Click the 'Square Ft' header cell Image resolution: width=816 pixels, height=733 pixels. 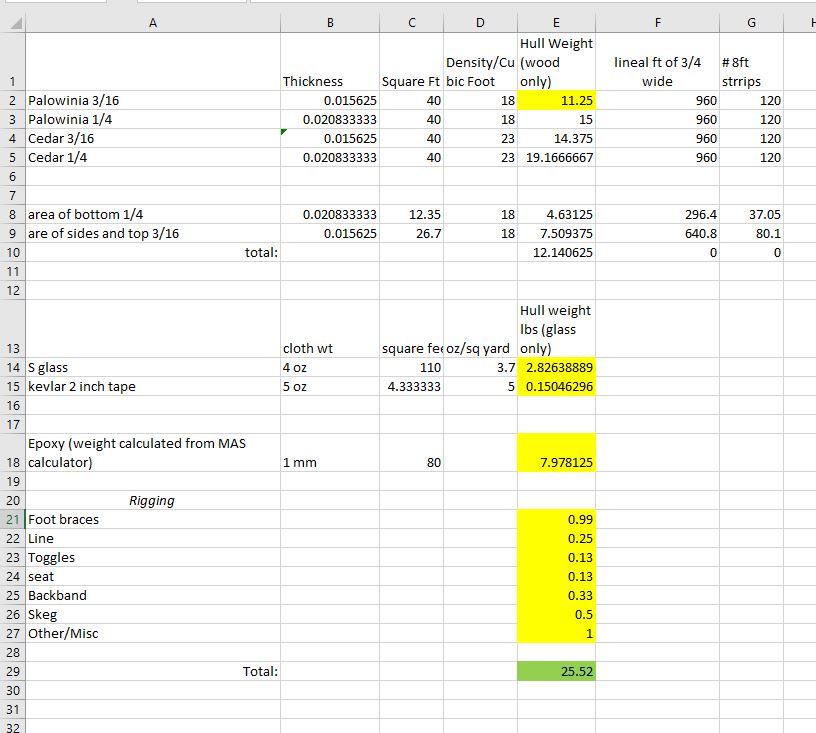point(412,62)
